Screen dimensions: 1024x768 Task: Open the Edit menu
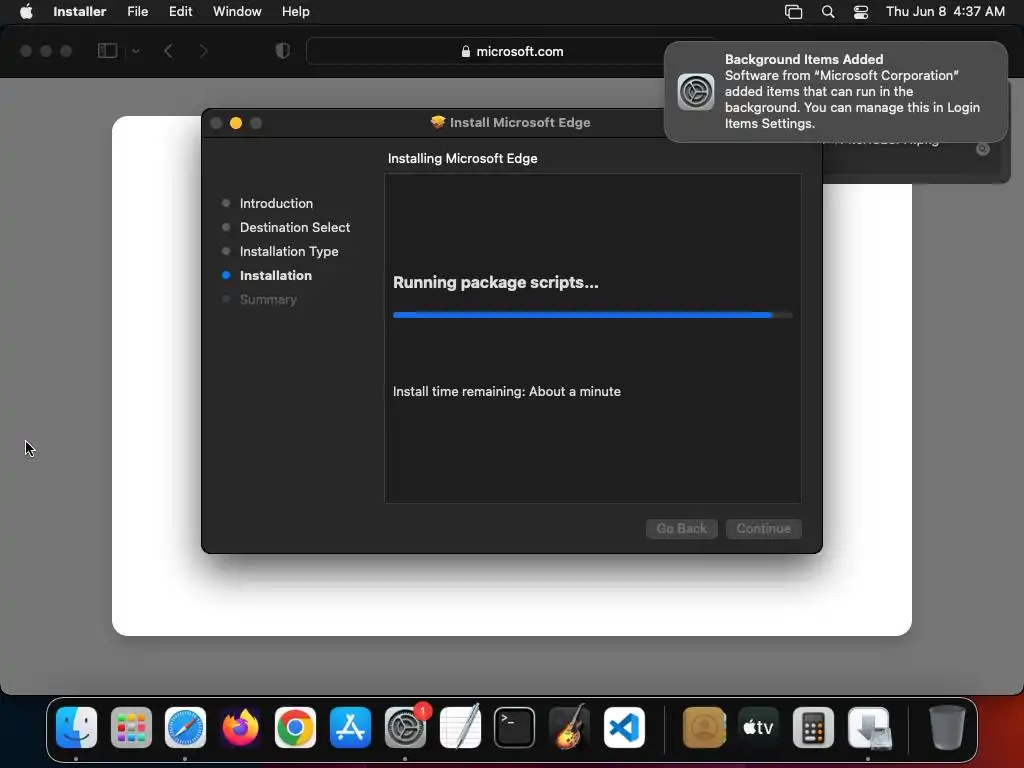pos(180,12)
